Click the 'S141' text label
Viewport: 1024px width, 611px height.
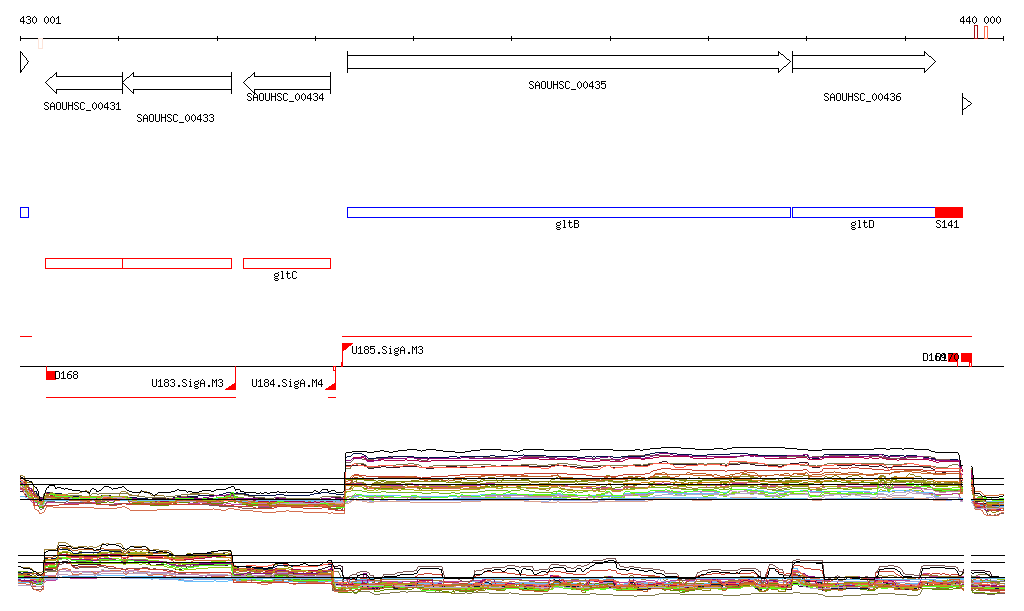coord(947,225)
